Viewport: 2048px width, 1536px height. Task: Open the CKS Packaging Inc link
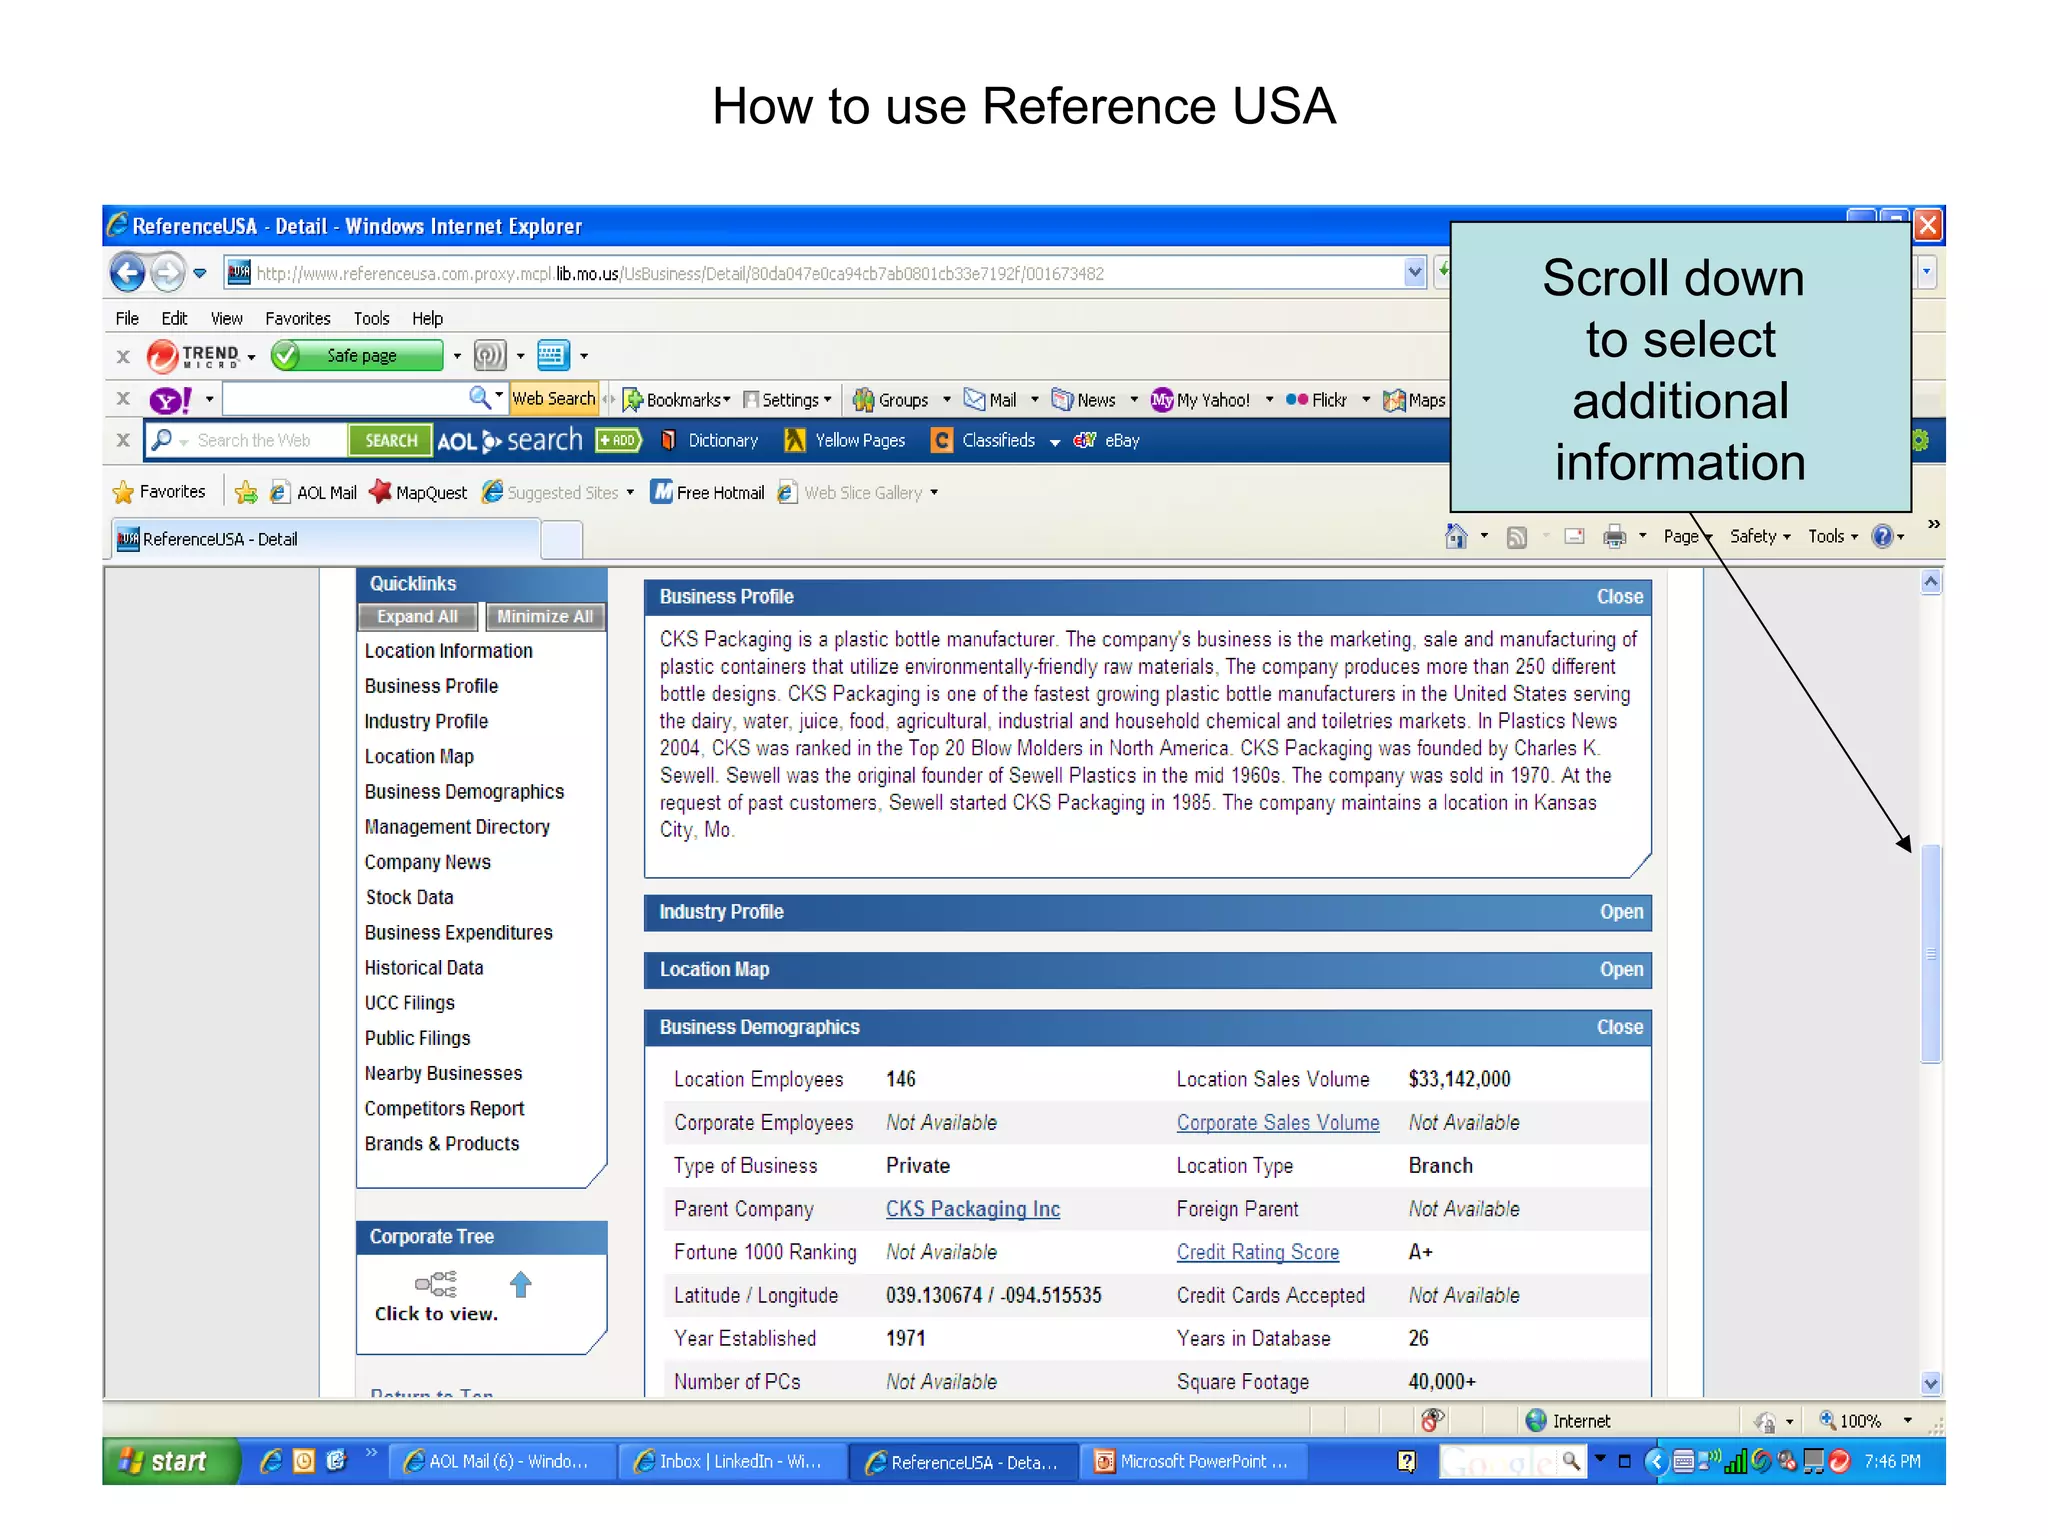tap(972, 1209)
